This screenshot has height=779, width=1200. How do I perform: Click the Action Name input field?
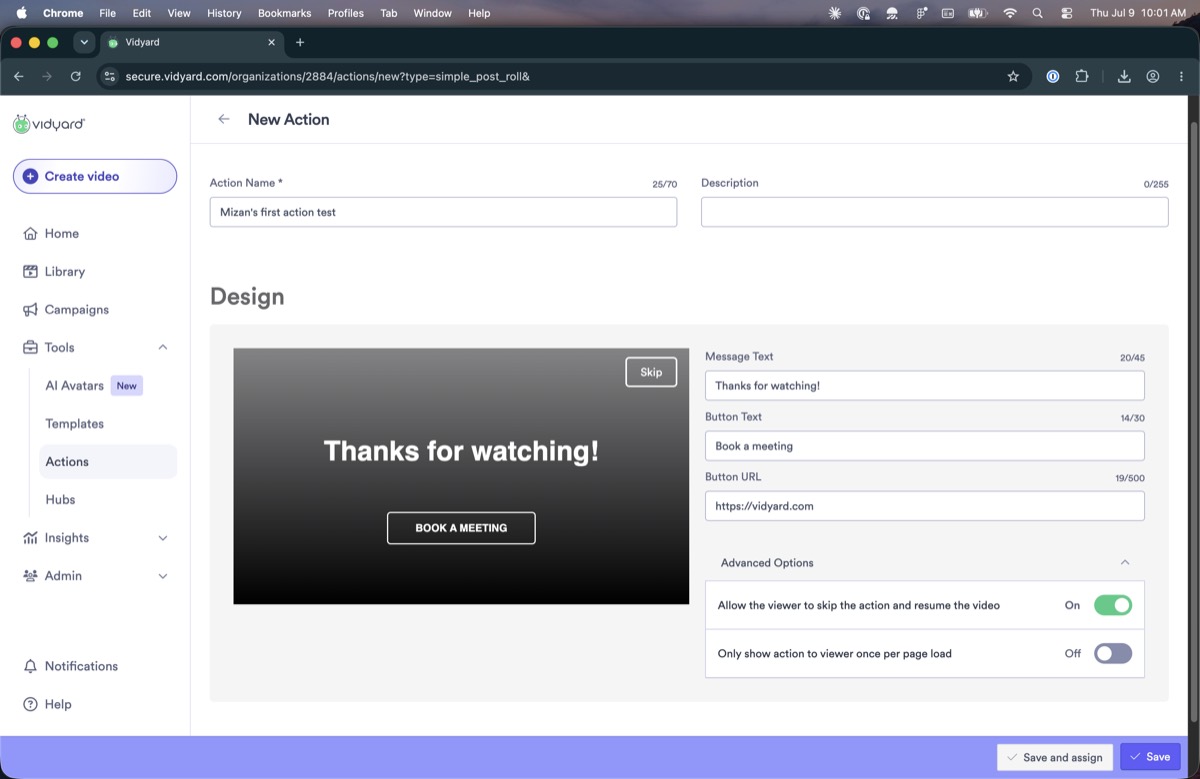(x=443, y=212)
